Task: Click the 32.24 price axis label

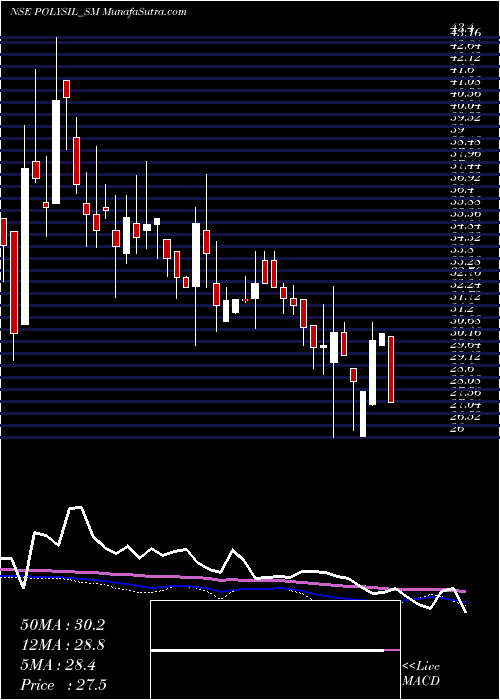Action: [466, 287]
